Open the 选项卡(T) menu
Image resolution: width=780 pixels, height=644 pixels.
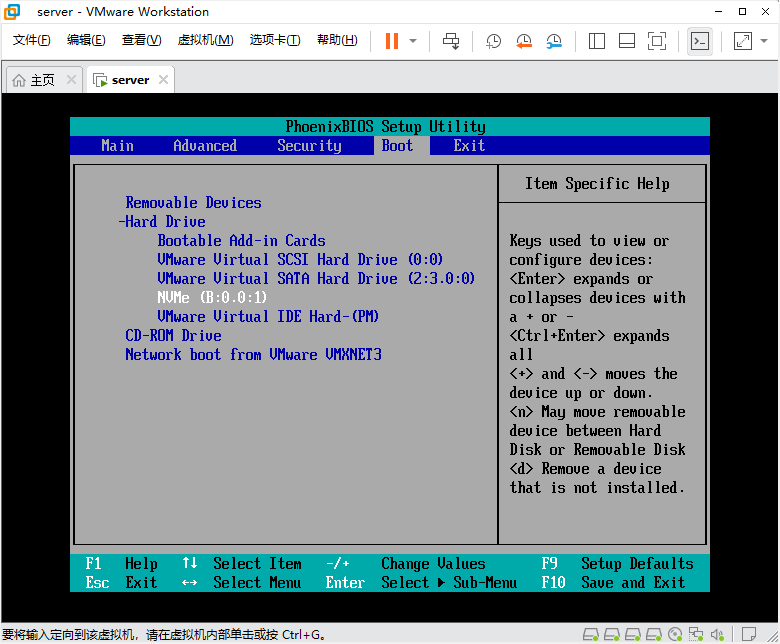pyautogui.click(x=275, y=40)
